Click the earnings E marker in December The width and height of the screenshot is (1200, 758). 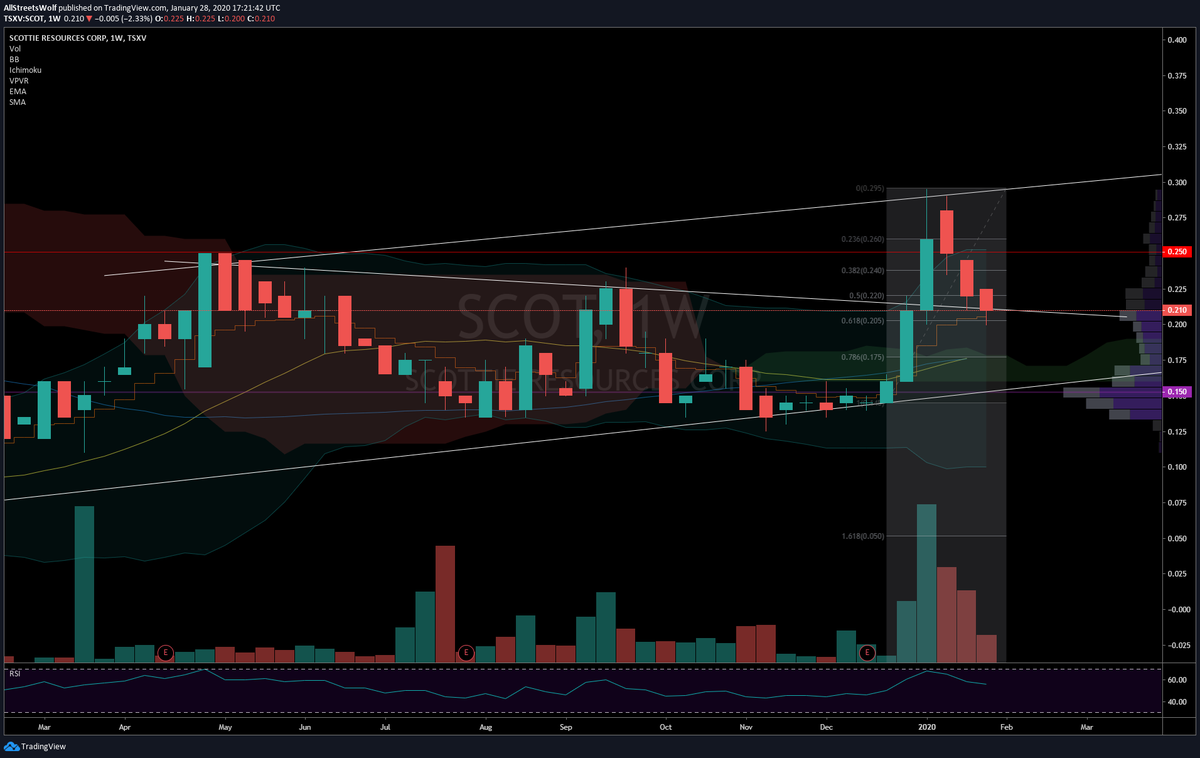tap(867, 653)
